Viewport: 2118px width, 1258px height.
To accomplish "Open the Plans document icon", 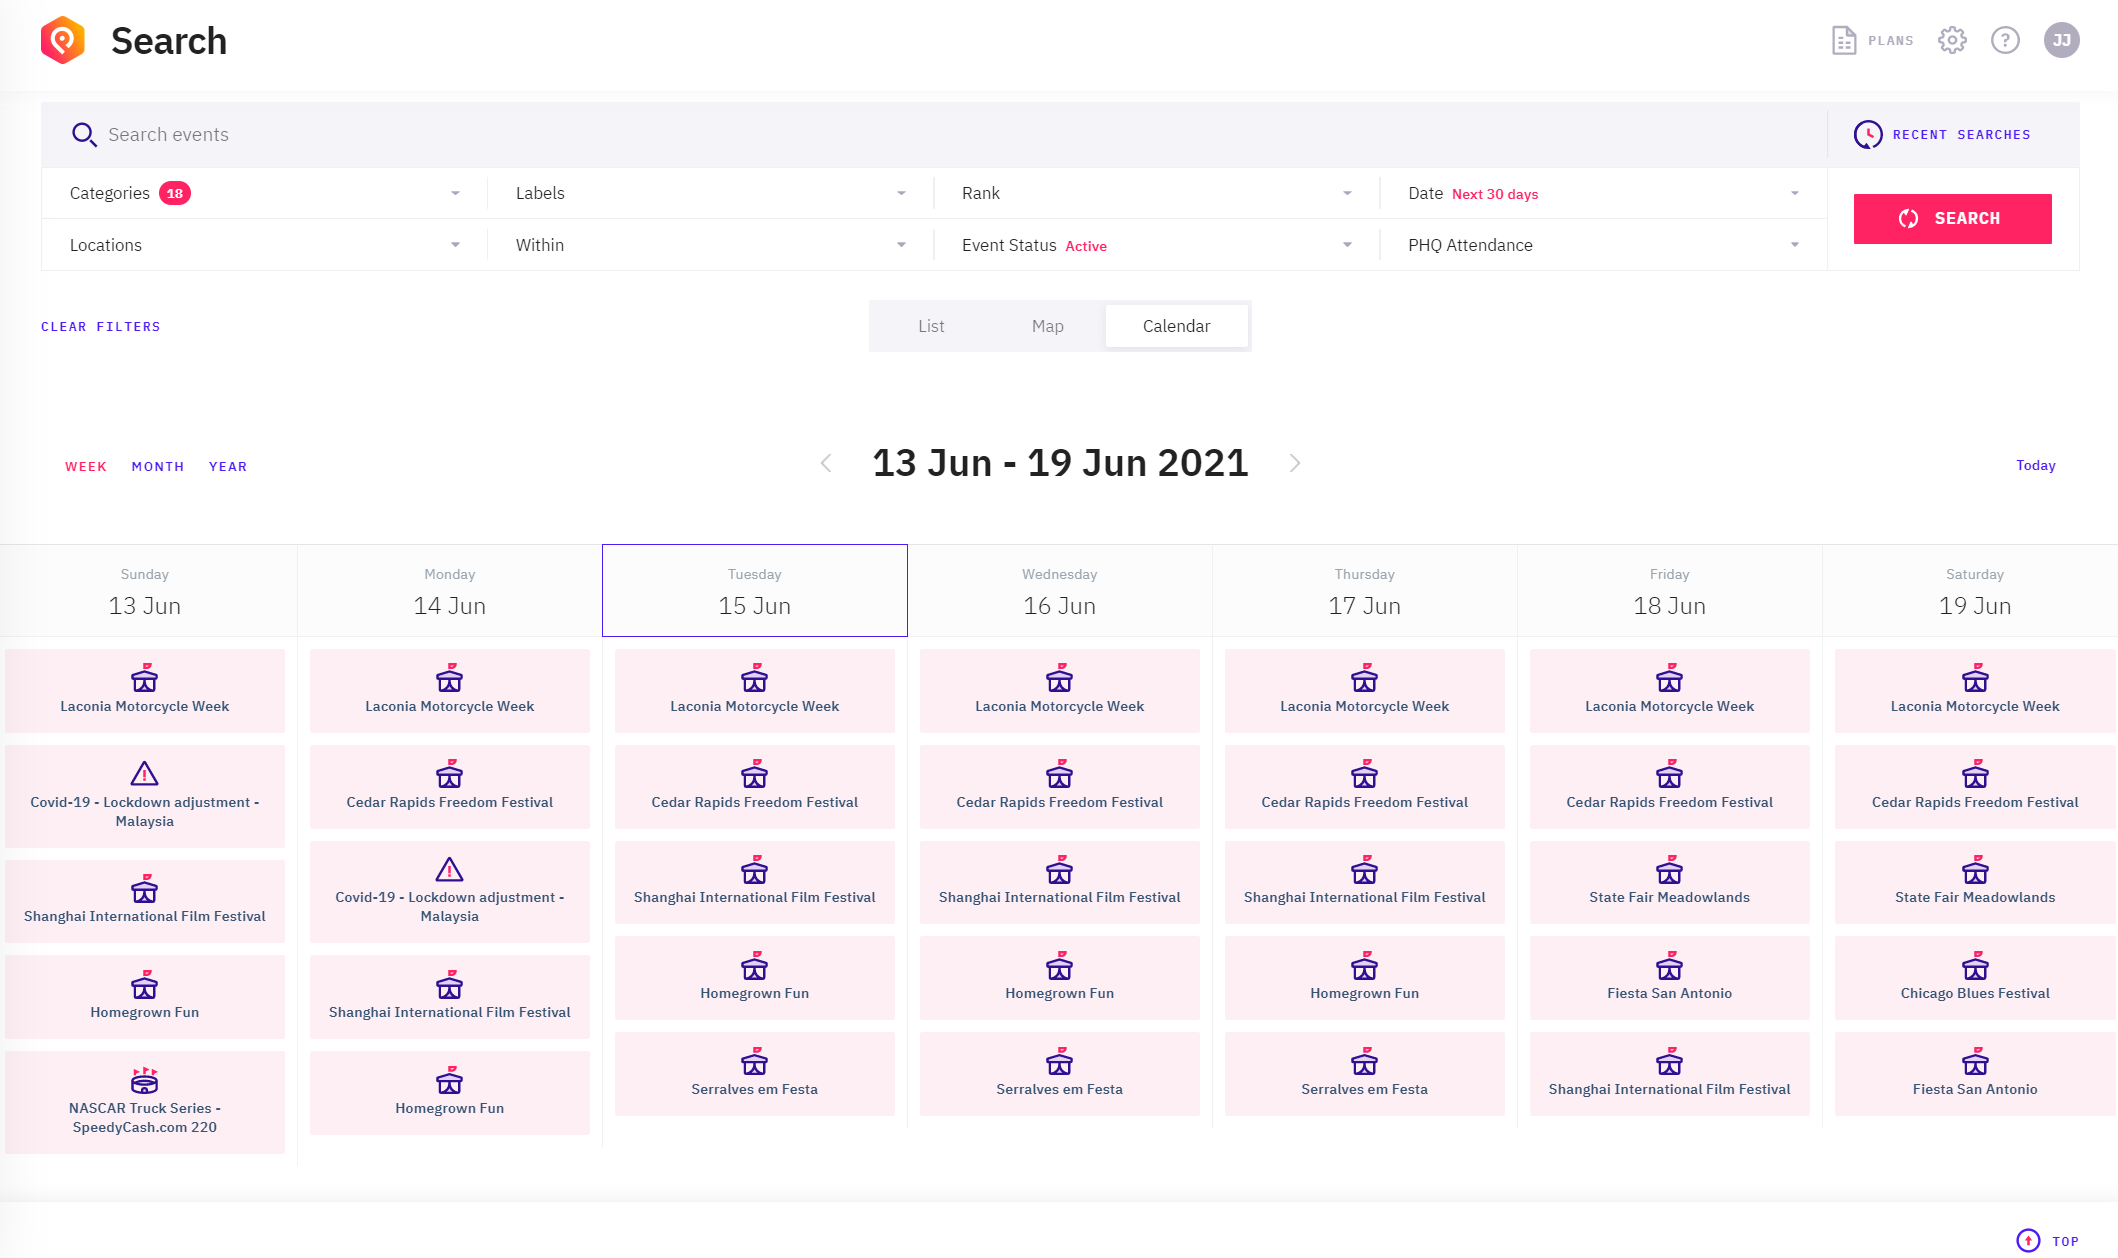I will (1843, 40).
